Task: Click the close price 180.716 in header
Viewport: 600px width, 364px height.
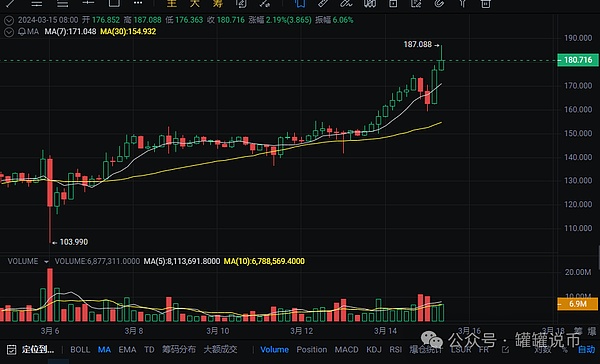Action: point(231,20)
